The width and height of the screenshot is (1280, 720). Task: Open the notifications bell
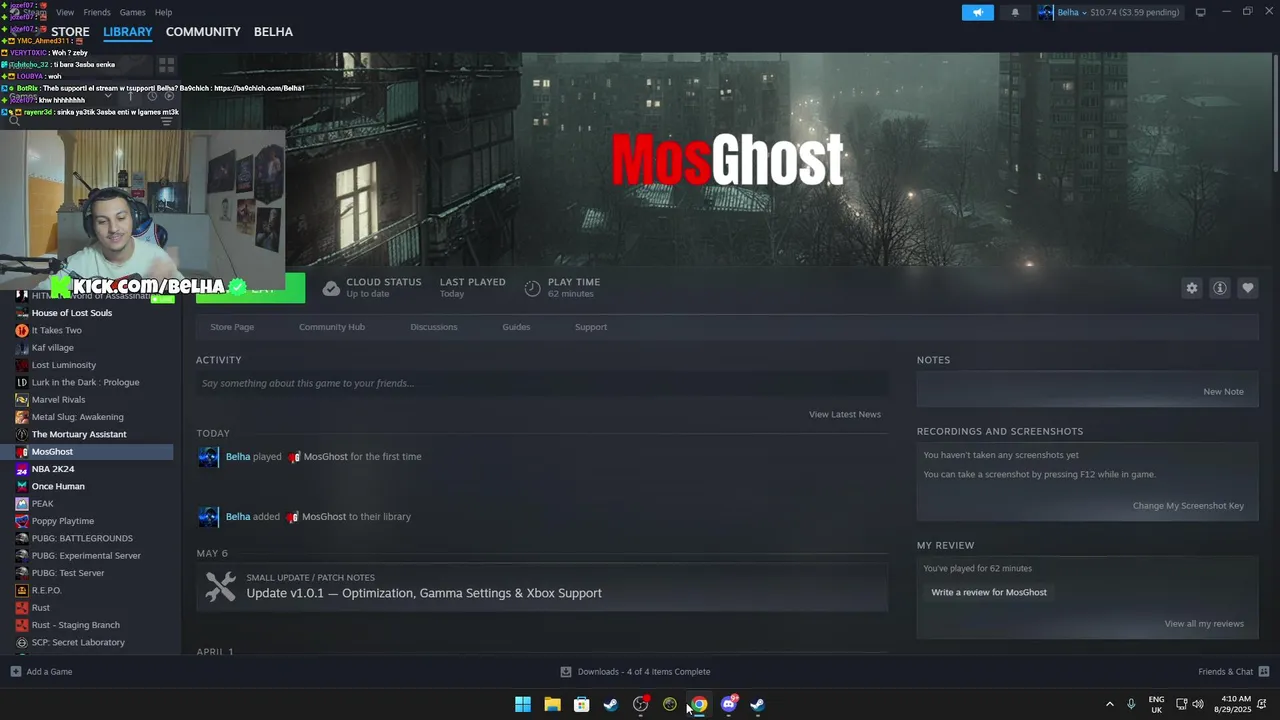tap(1015, 12)
